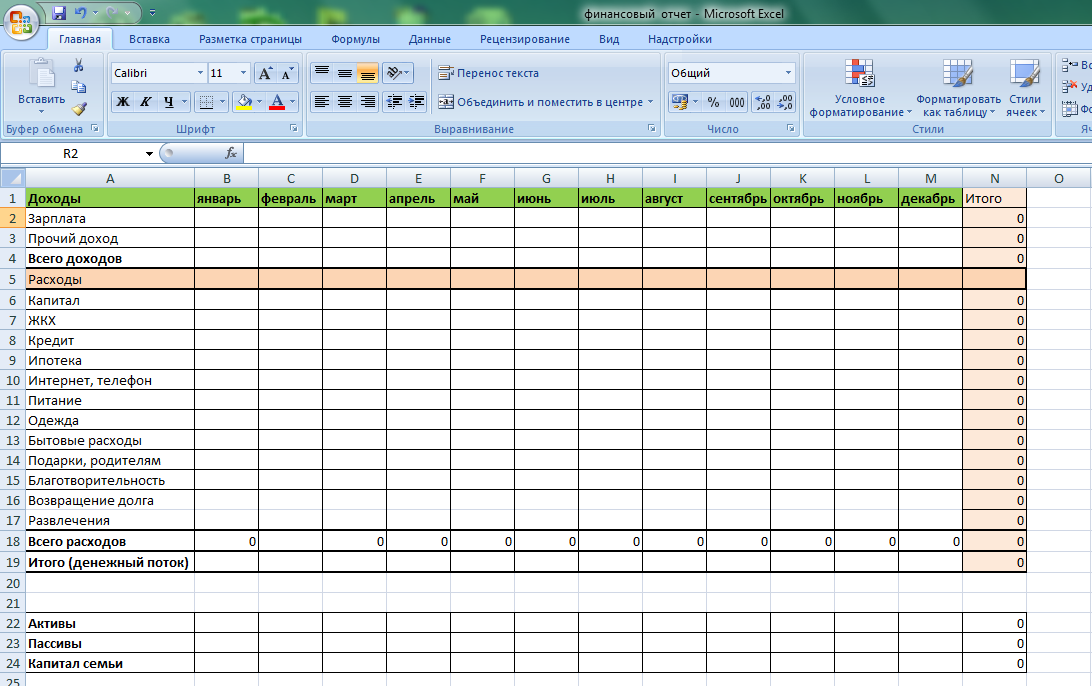Center text horizontally

point(345,102)
